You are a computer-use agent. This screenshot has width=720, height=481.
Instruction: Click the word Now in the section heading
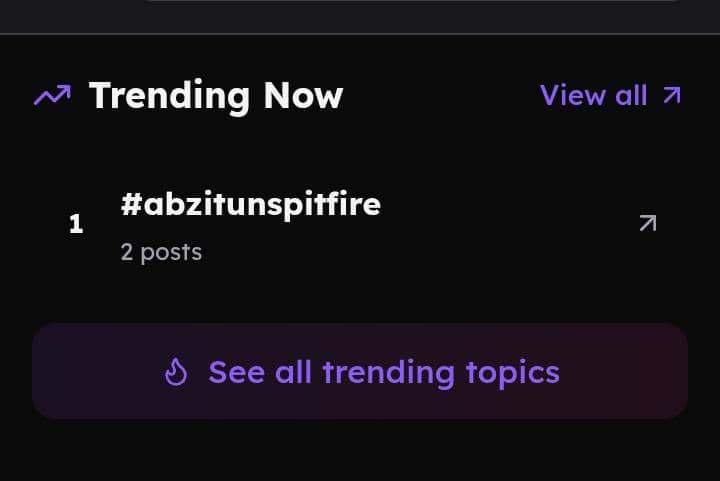(303, 96)
